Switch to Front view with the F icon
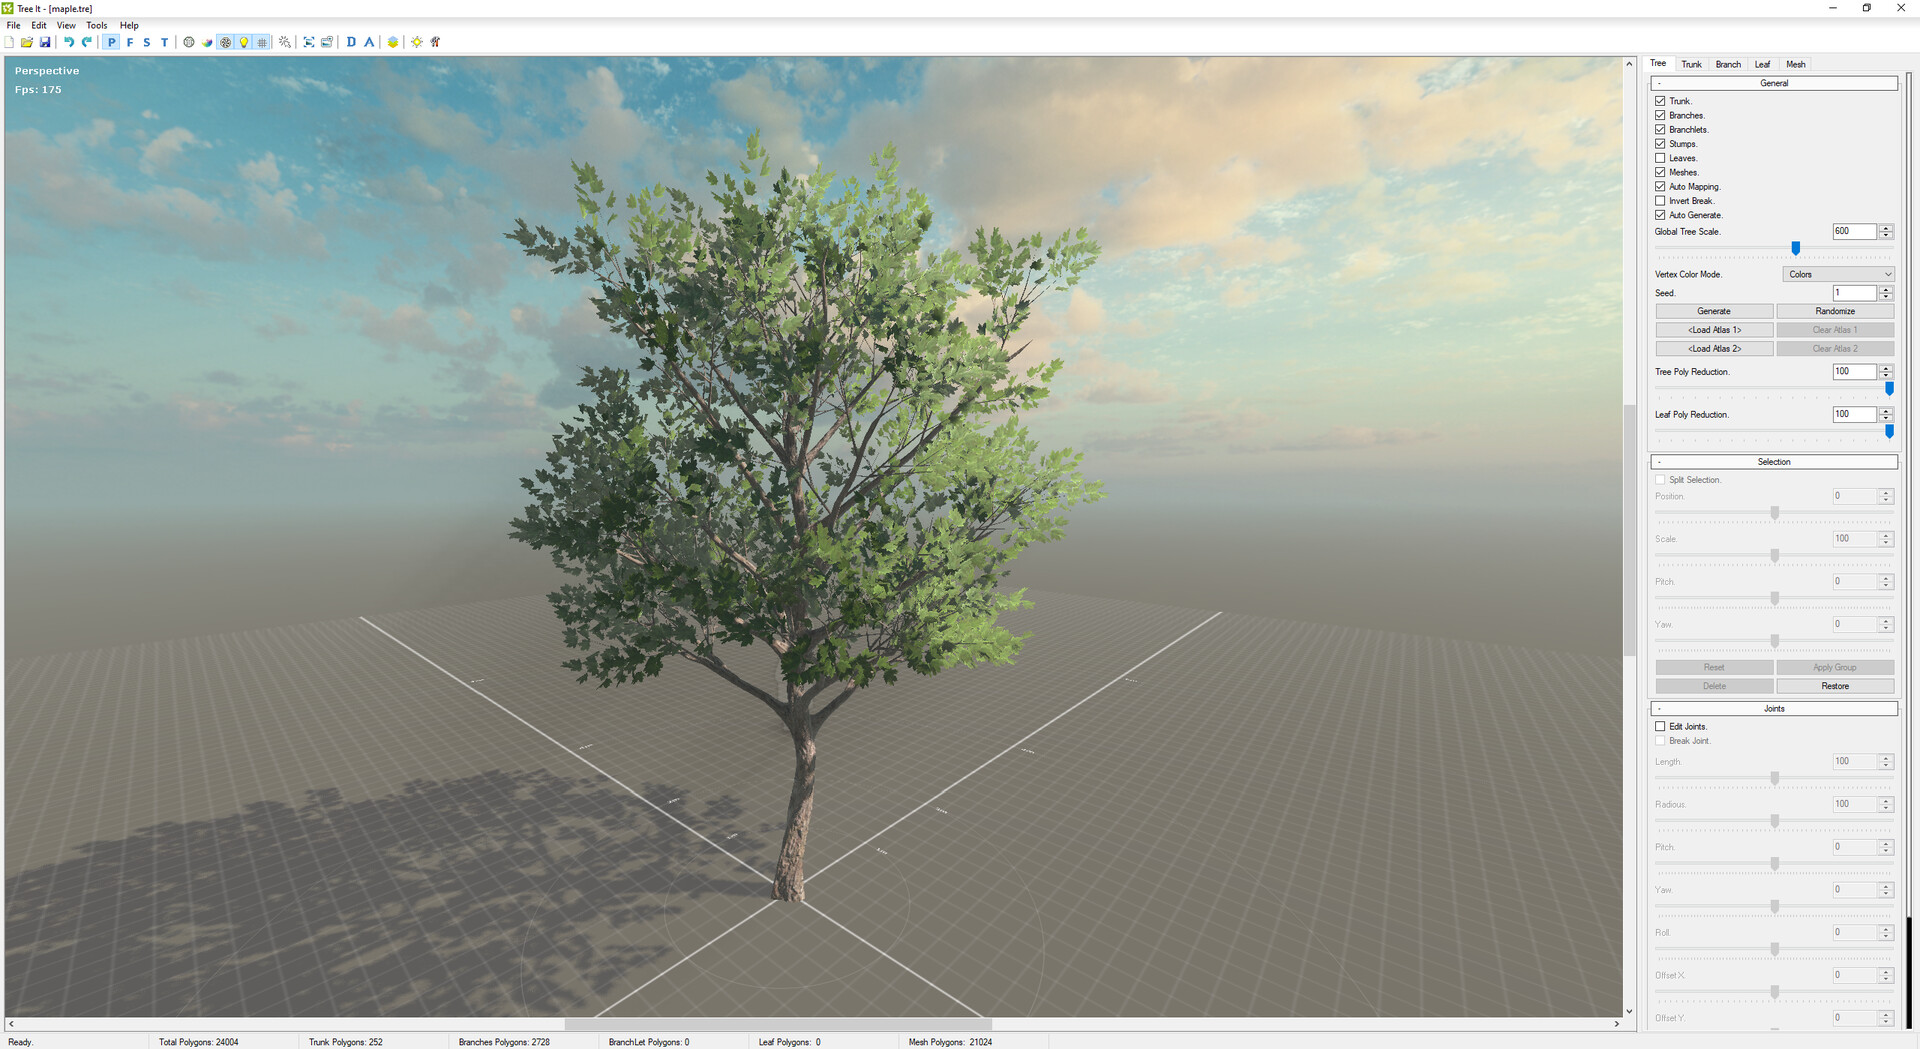Viewport: 1920px width, 1049px height. click(x=130, y=42)
